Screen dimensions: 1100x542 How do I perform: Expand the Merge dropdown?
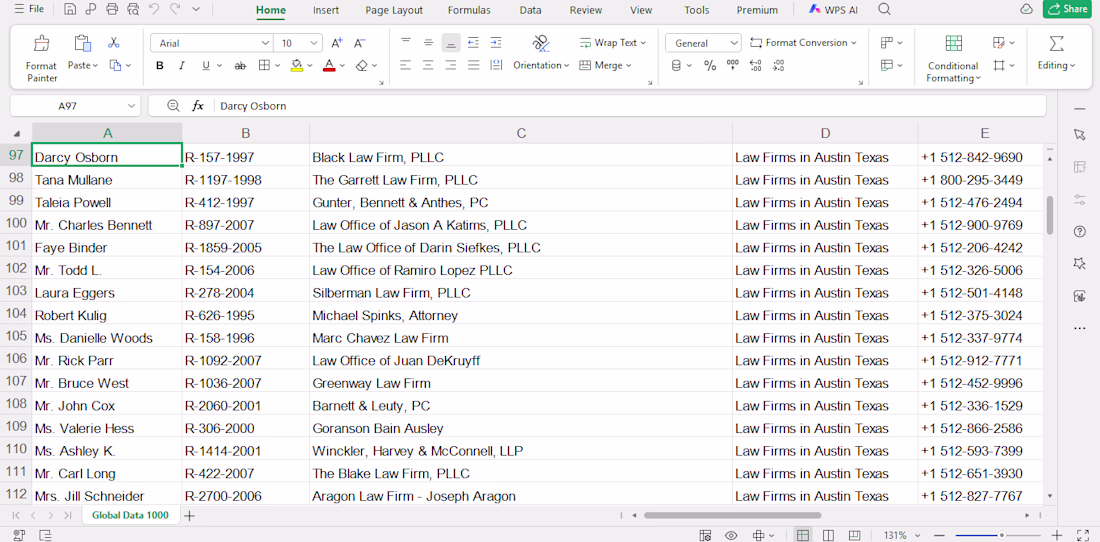(629, 65)
